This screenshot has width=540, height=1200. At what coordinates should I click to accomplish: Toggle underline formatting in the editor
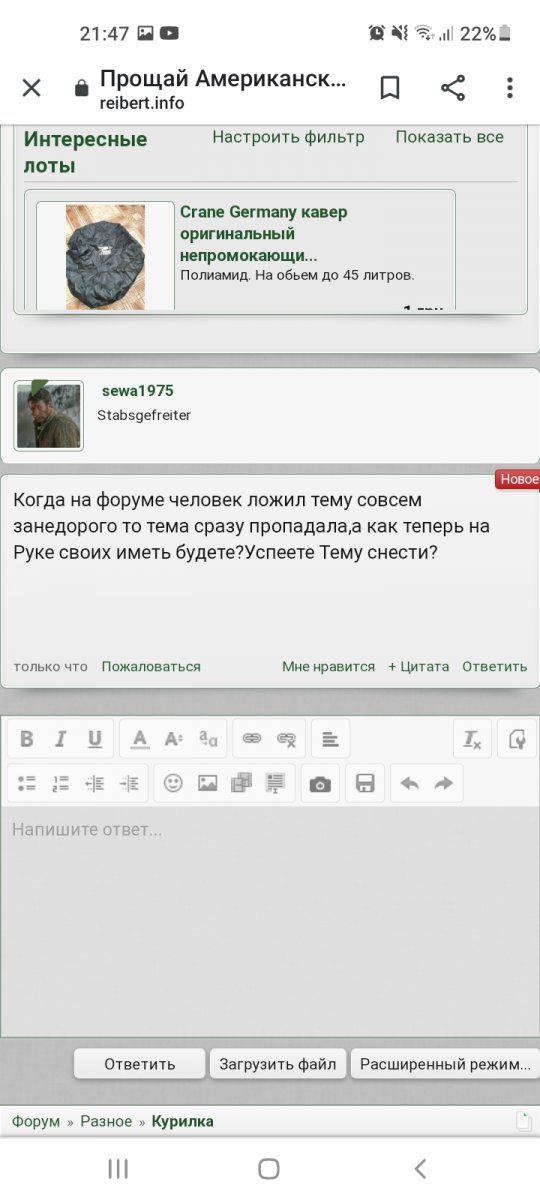tap(94, 739)
